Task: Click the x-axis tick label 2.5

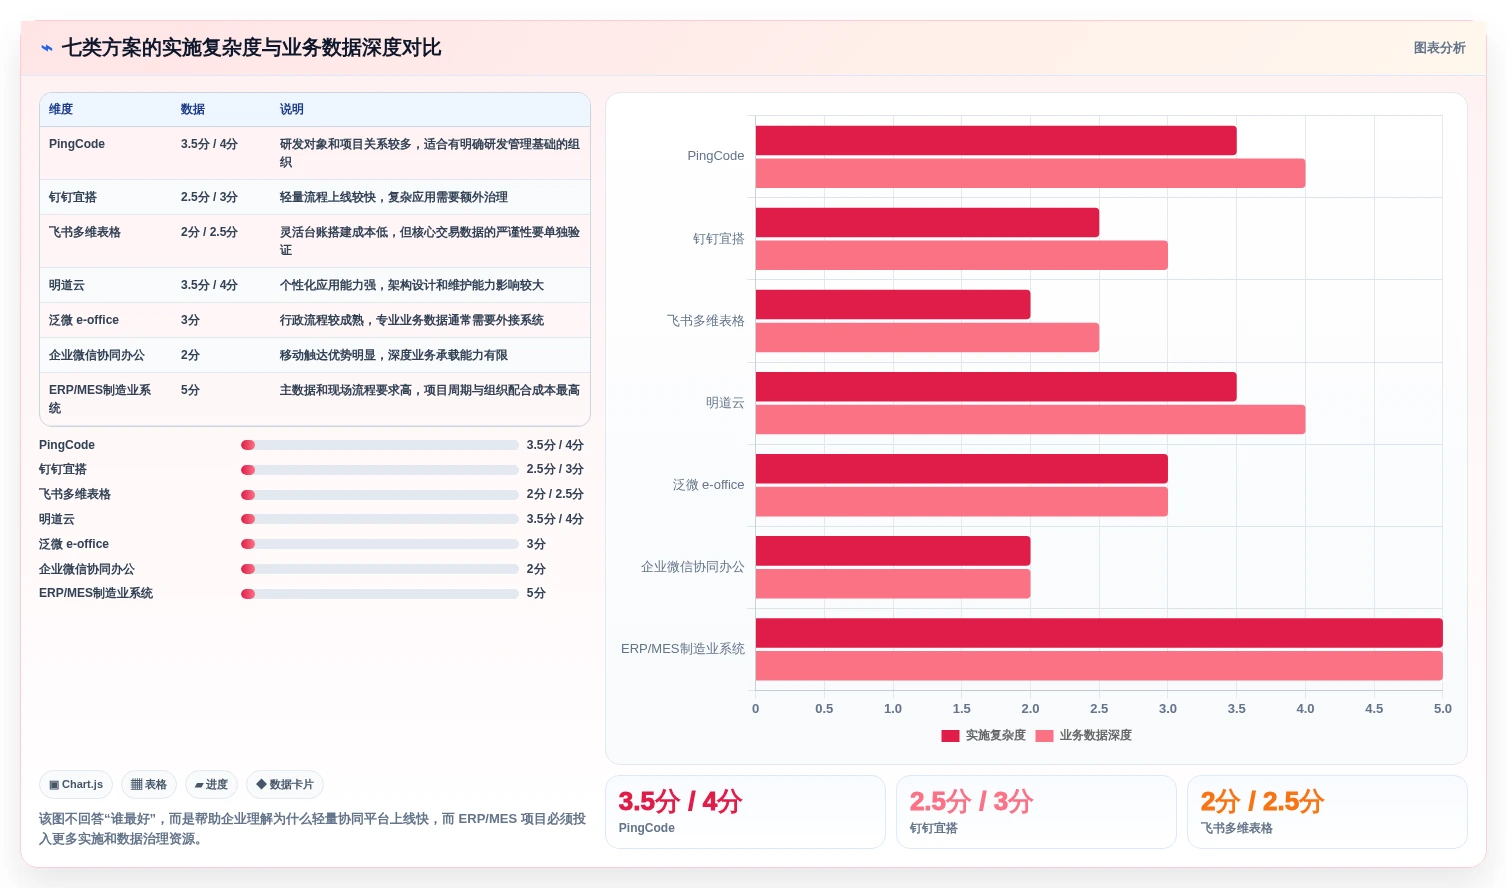Action: pos(1099,709)
